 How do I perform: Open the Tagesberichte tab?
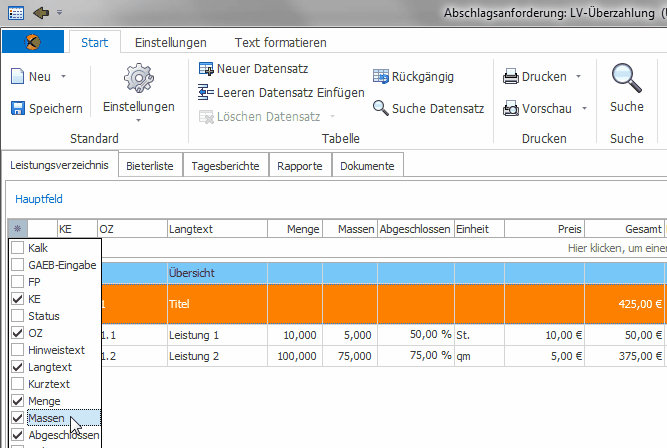[226, 166]
